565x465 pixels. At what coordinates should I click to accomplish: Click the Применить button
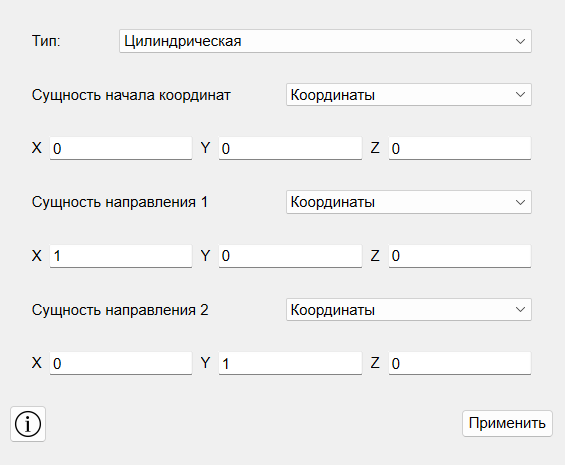click(x=507, y=423)
